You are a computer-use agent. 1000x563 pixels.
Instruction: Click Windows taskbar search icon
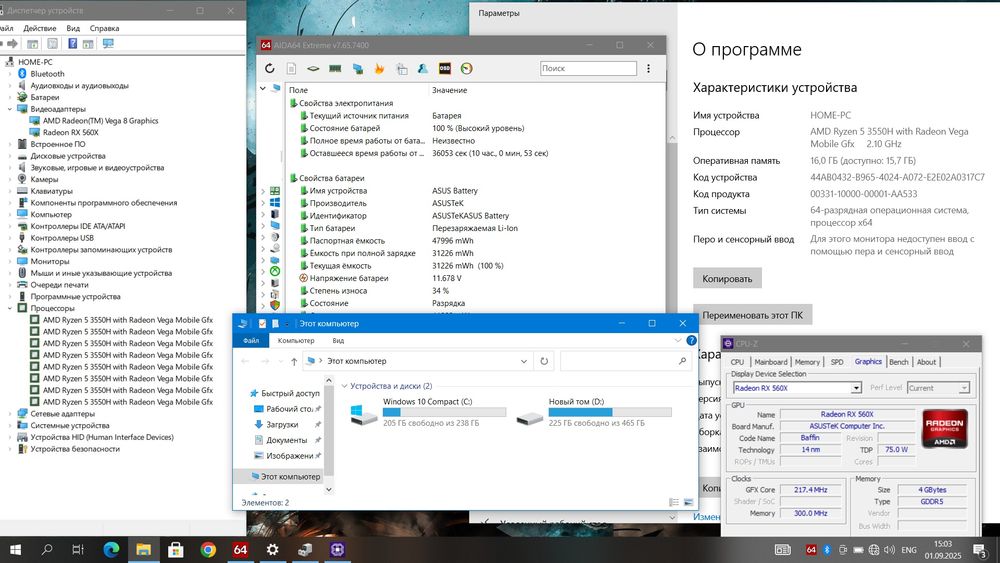tap(47, 549)
